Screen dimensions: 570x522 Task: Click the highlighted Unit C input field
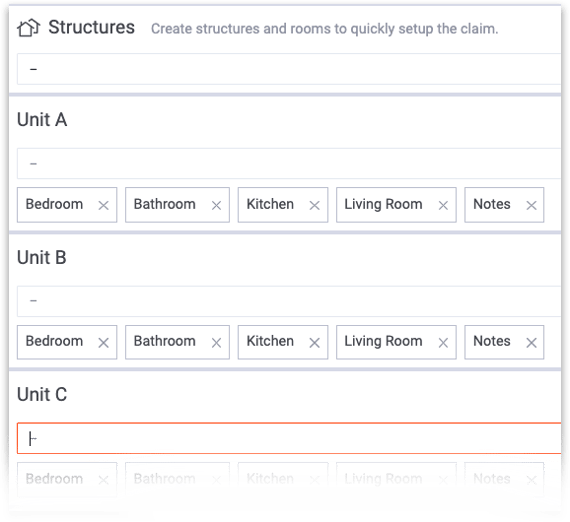coord(289,438)
